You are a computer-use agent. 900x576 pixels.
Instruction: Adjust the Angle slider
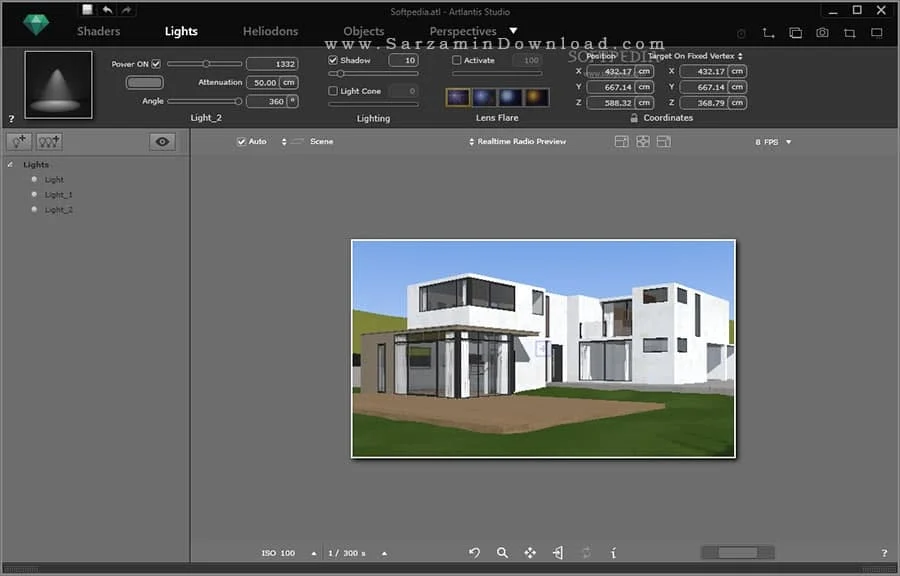pyautogui.click(x=205, y=101)
